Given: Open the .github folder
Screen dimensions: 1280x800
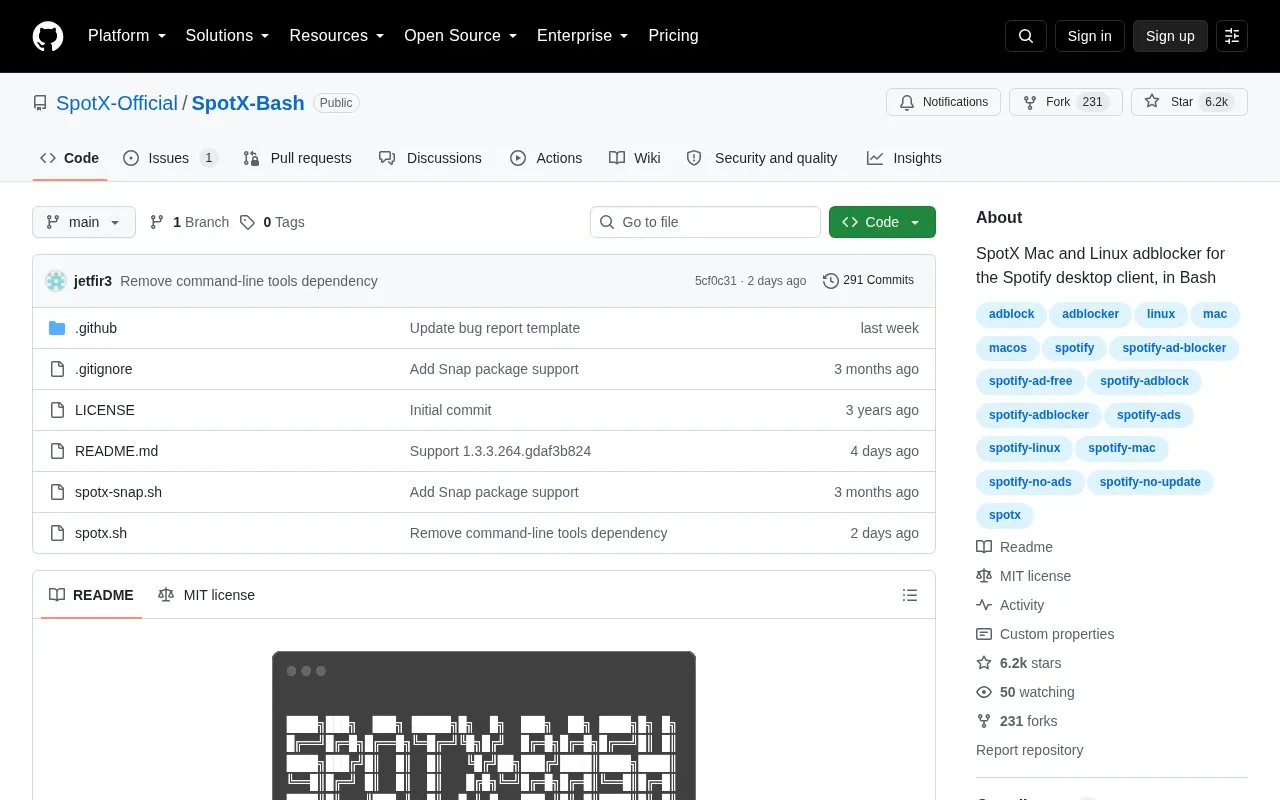Looking at the screenshot, I should [96, 328].
